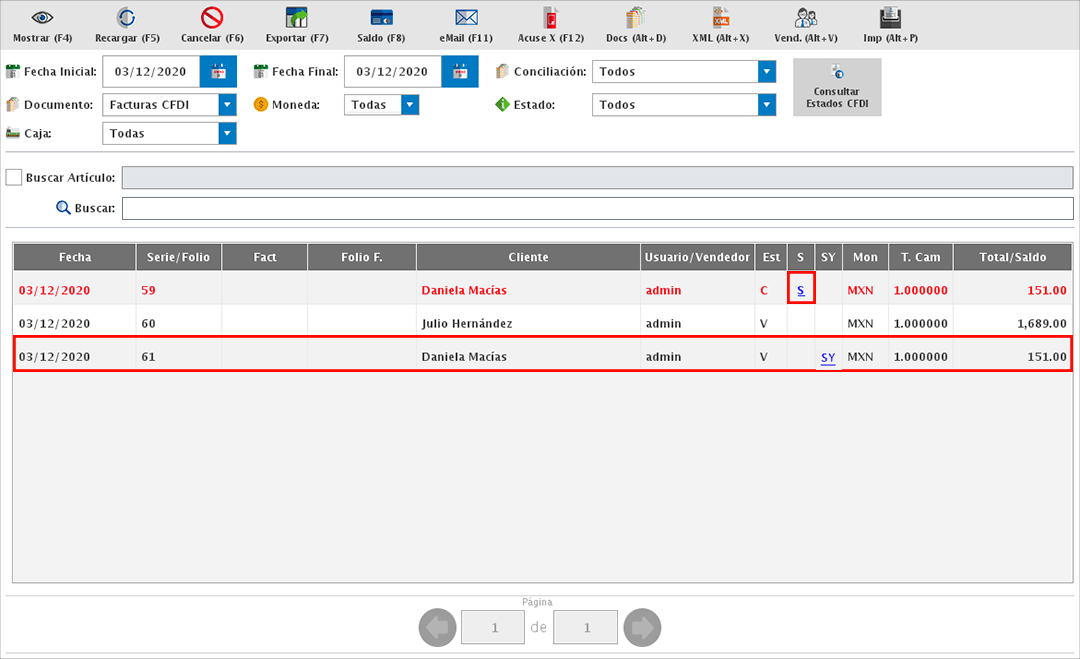The height and width of the screenshot is (659, 1080).
Task: Open the Caja dropdown
Action: point(227,134)
